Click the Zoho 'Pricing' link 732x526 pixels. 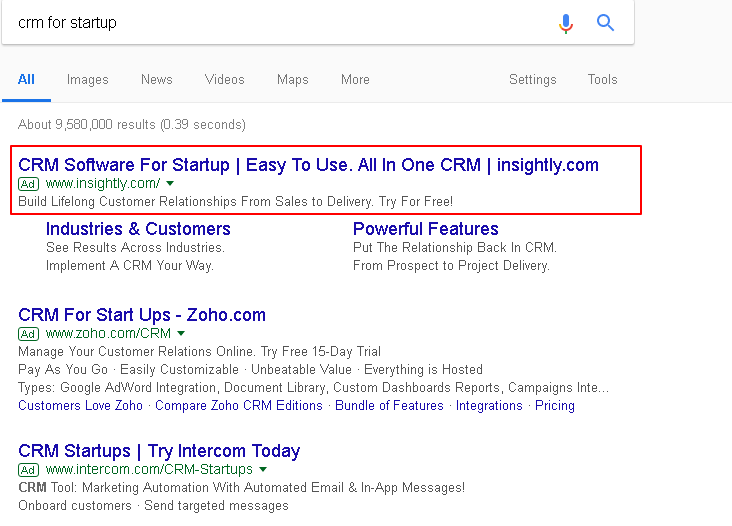555,406
